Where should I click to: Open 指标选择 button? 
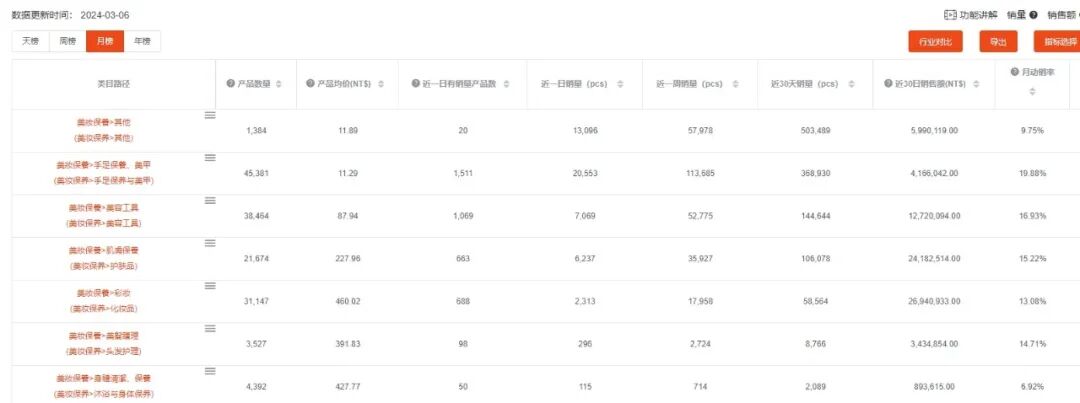click(x=1057, y=41)
